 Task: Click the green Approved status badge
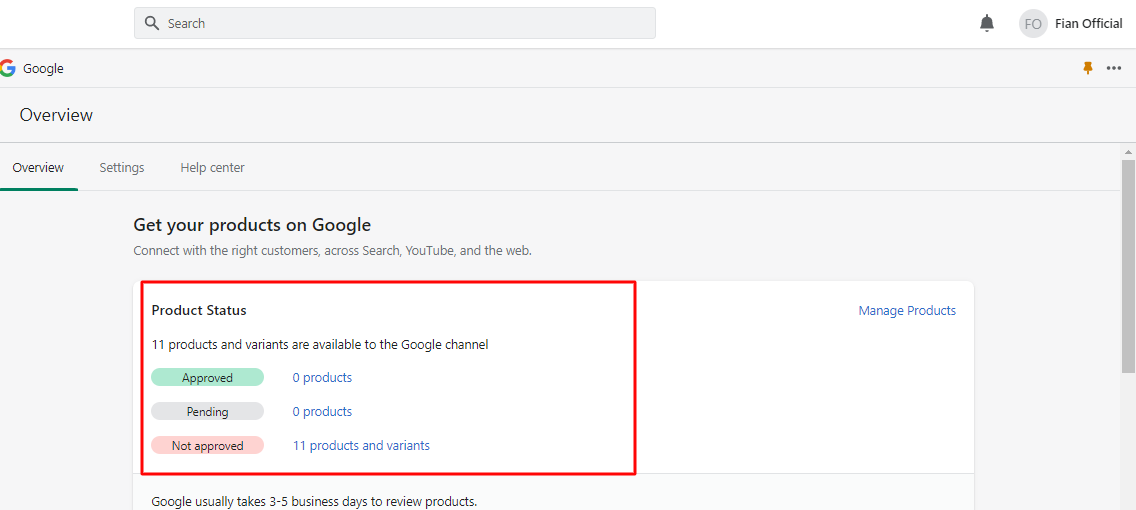207,378
